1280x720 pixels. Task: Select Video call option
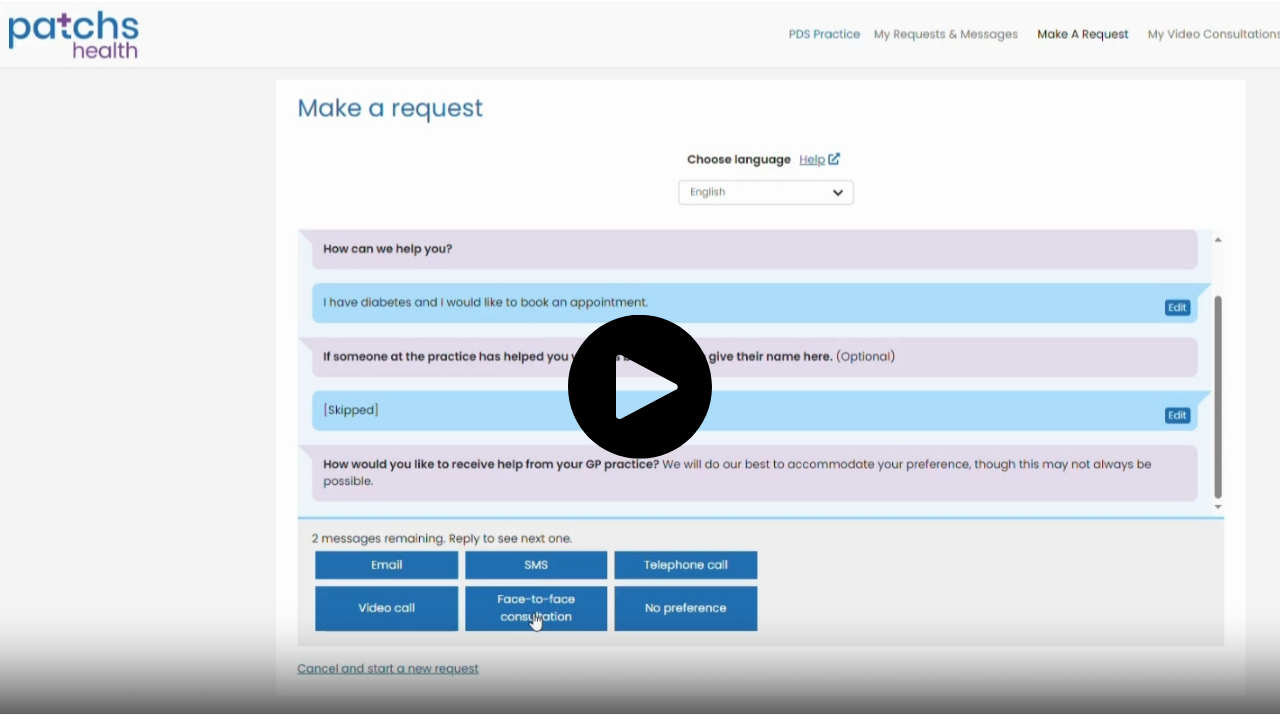(386, 608)
